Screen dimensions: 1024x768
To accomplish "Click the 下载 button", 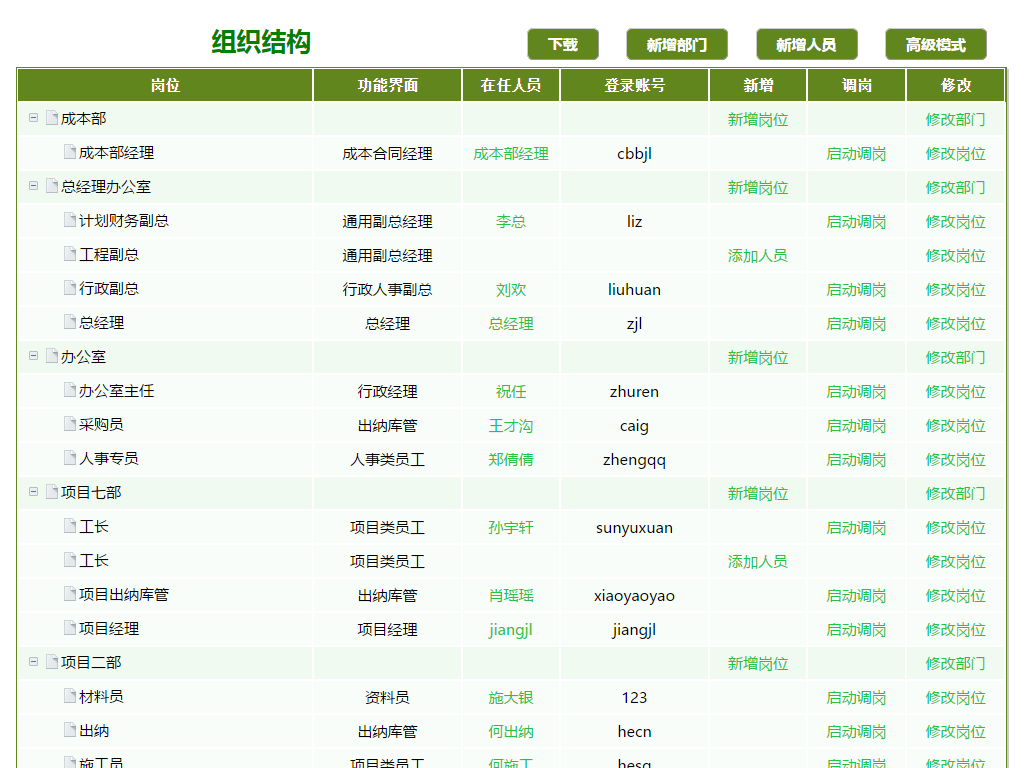I will point(563,44).
